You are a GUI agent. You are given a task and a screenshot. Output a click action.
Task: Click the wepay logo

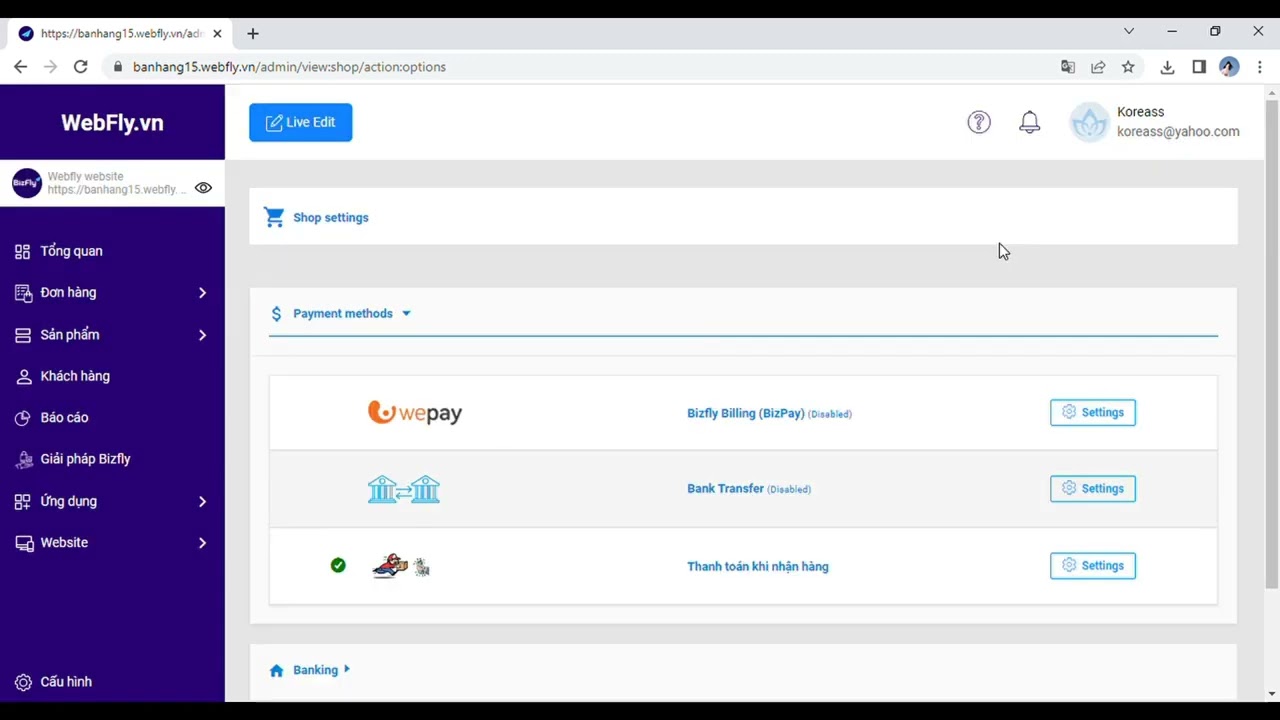click(415, 412)
